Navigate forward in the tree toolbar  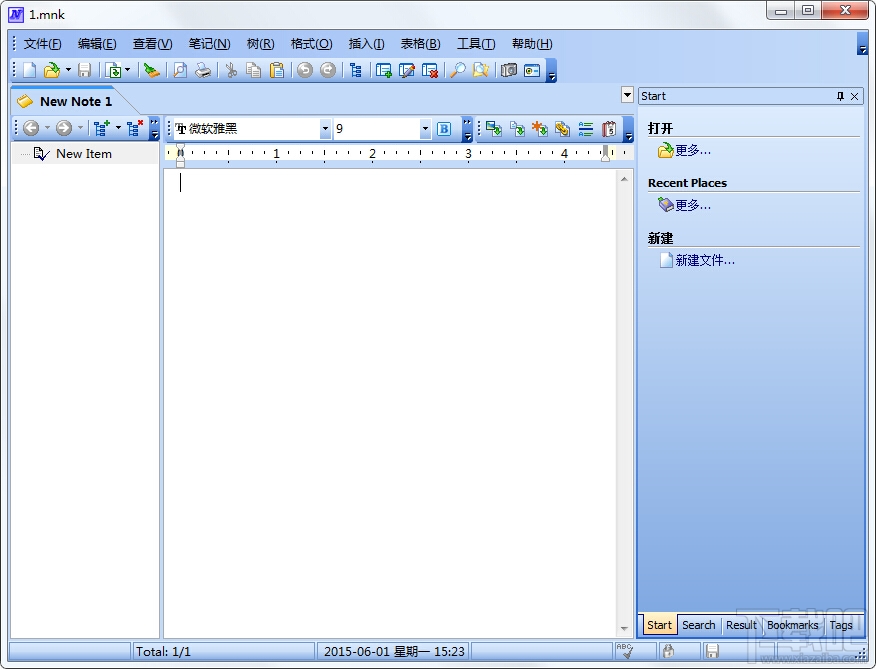(64, 129)
